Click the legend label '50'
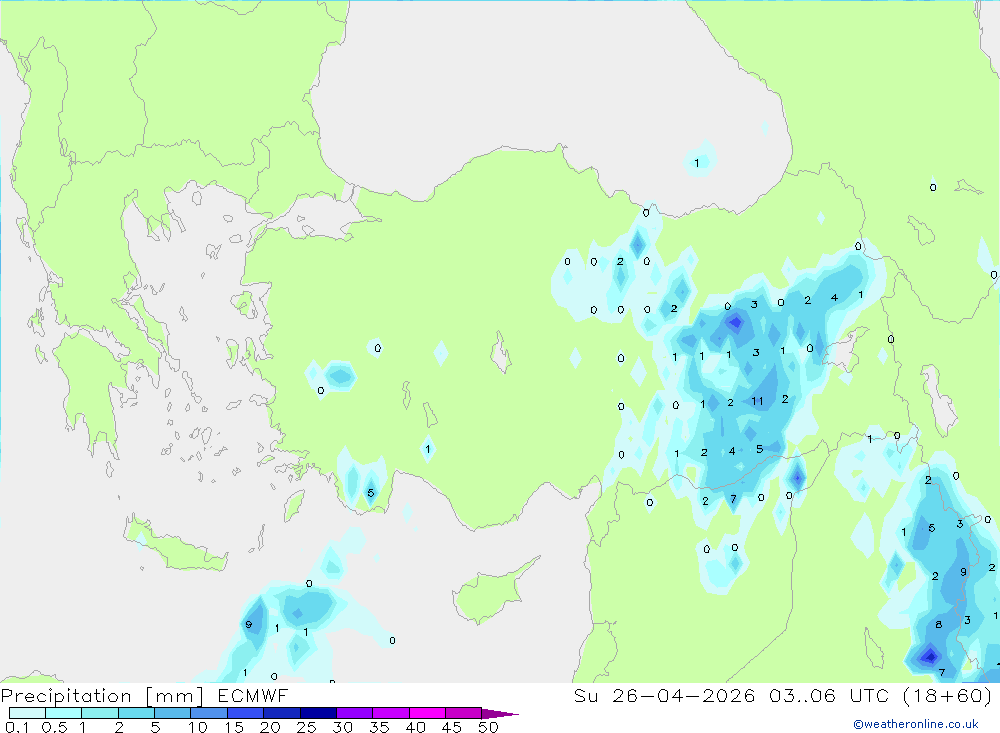The width and height of the screenshot is (1000, 733). [488, 727]
